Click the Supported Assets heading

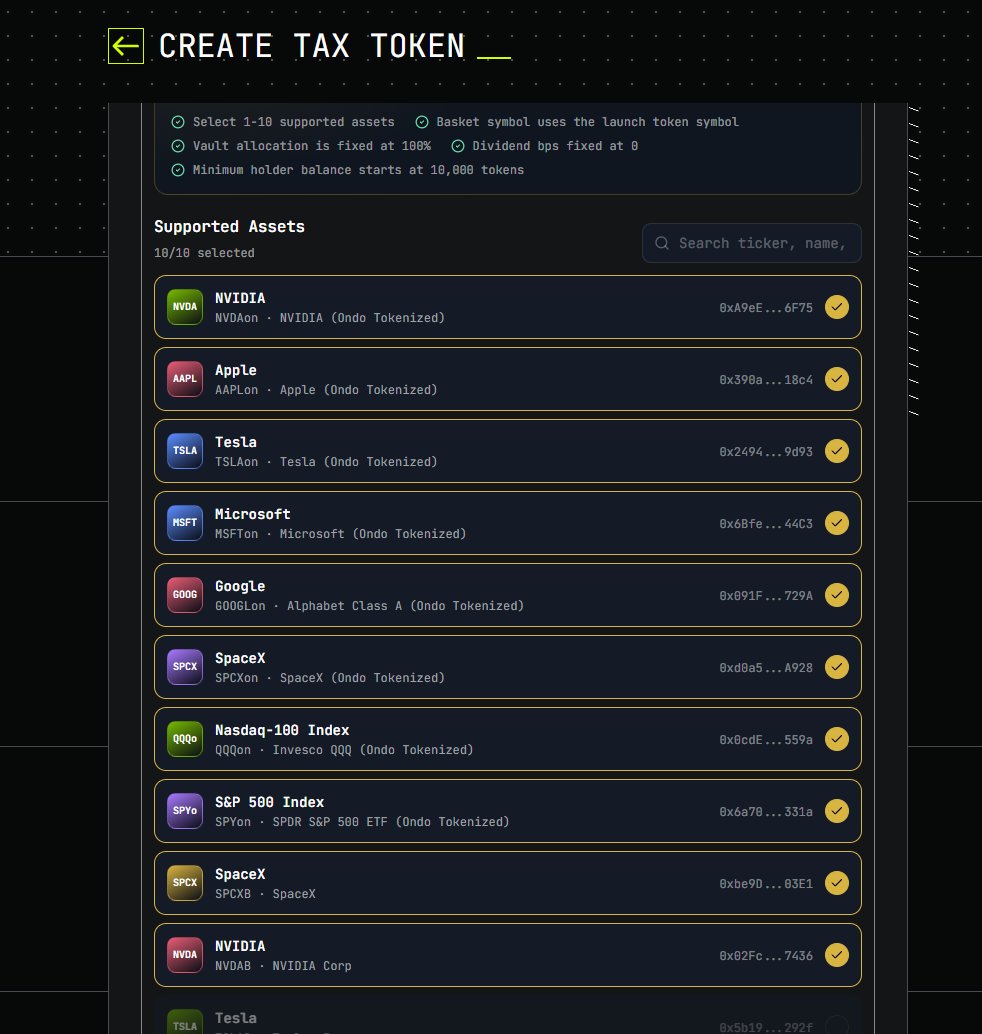[229, 226]
